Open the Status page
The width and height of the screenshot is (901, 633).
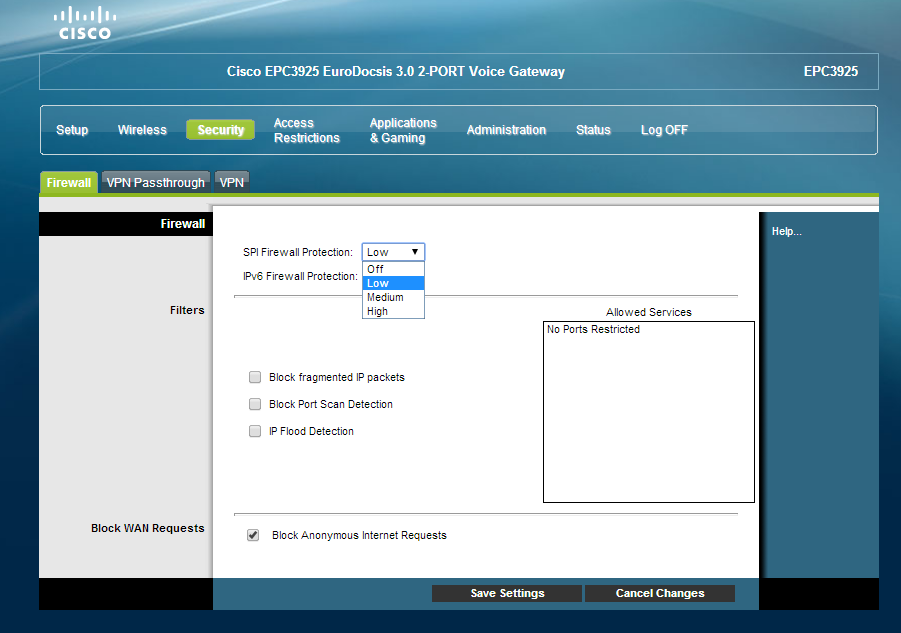(593, 130)
